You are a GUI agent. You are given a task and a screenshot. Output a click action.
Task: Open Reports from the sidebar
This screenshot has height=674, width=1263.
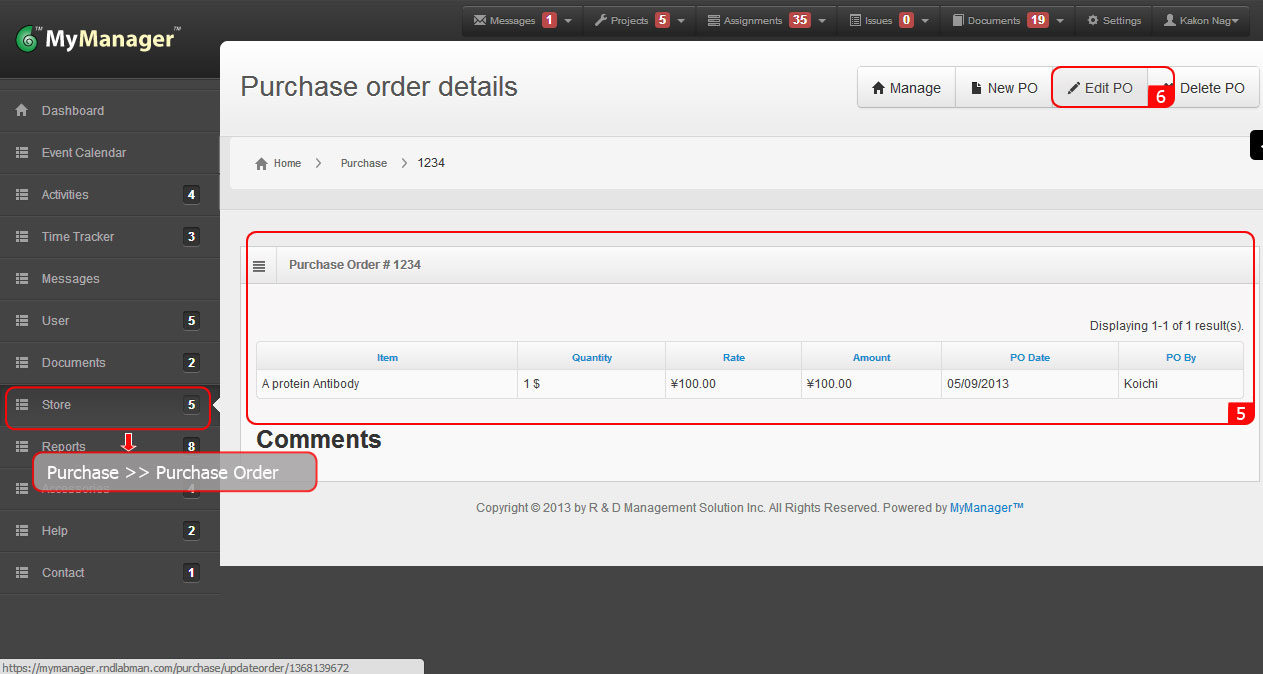tap(64, 446)
